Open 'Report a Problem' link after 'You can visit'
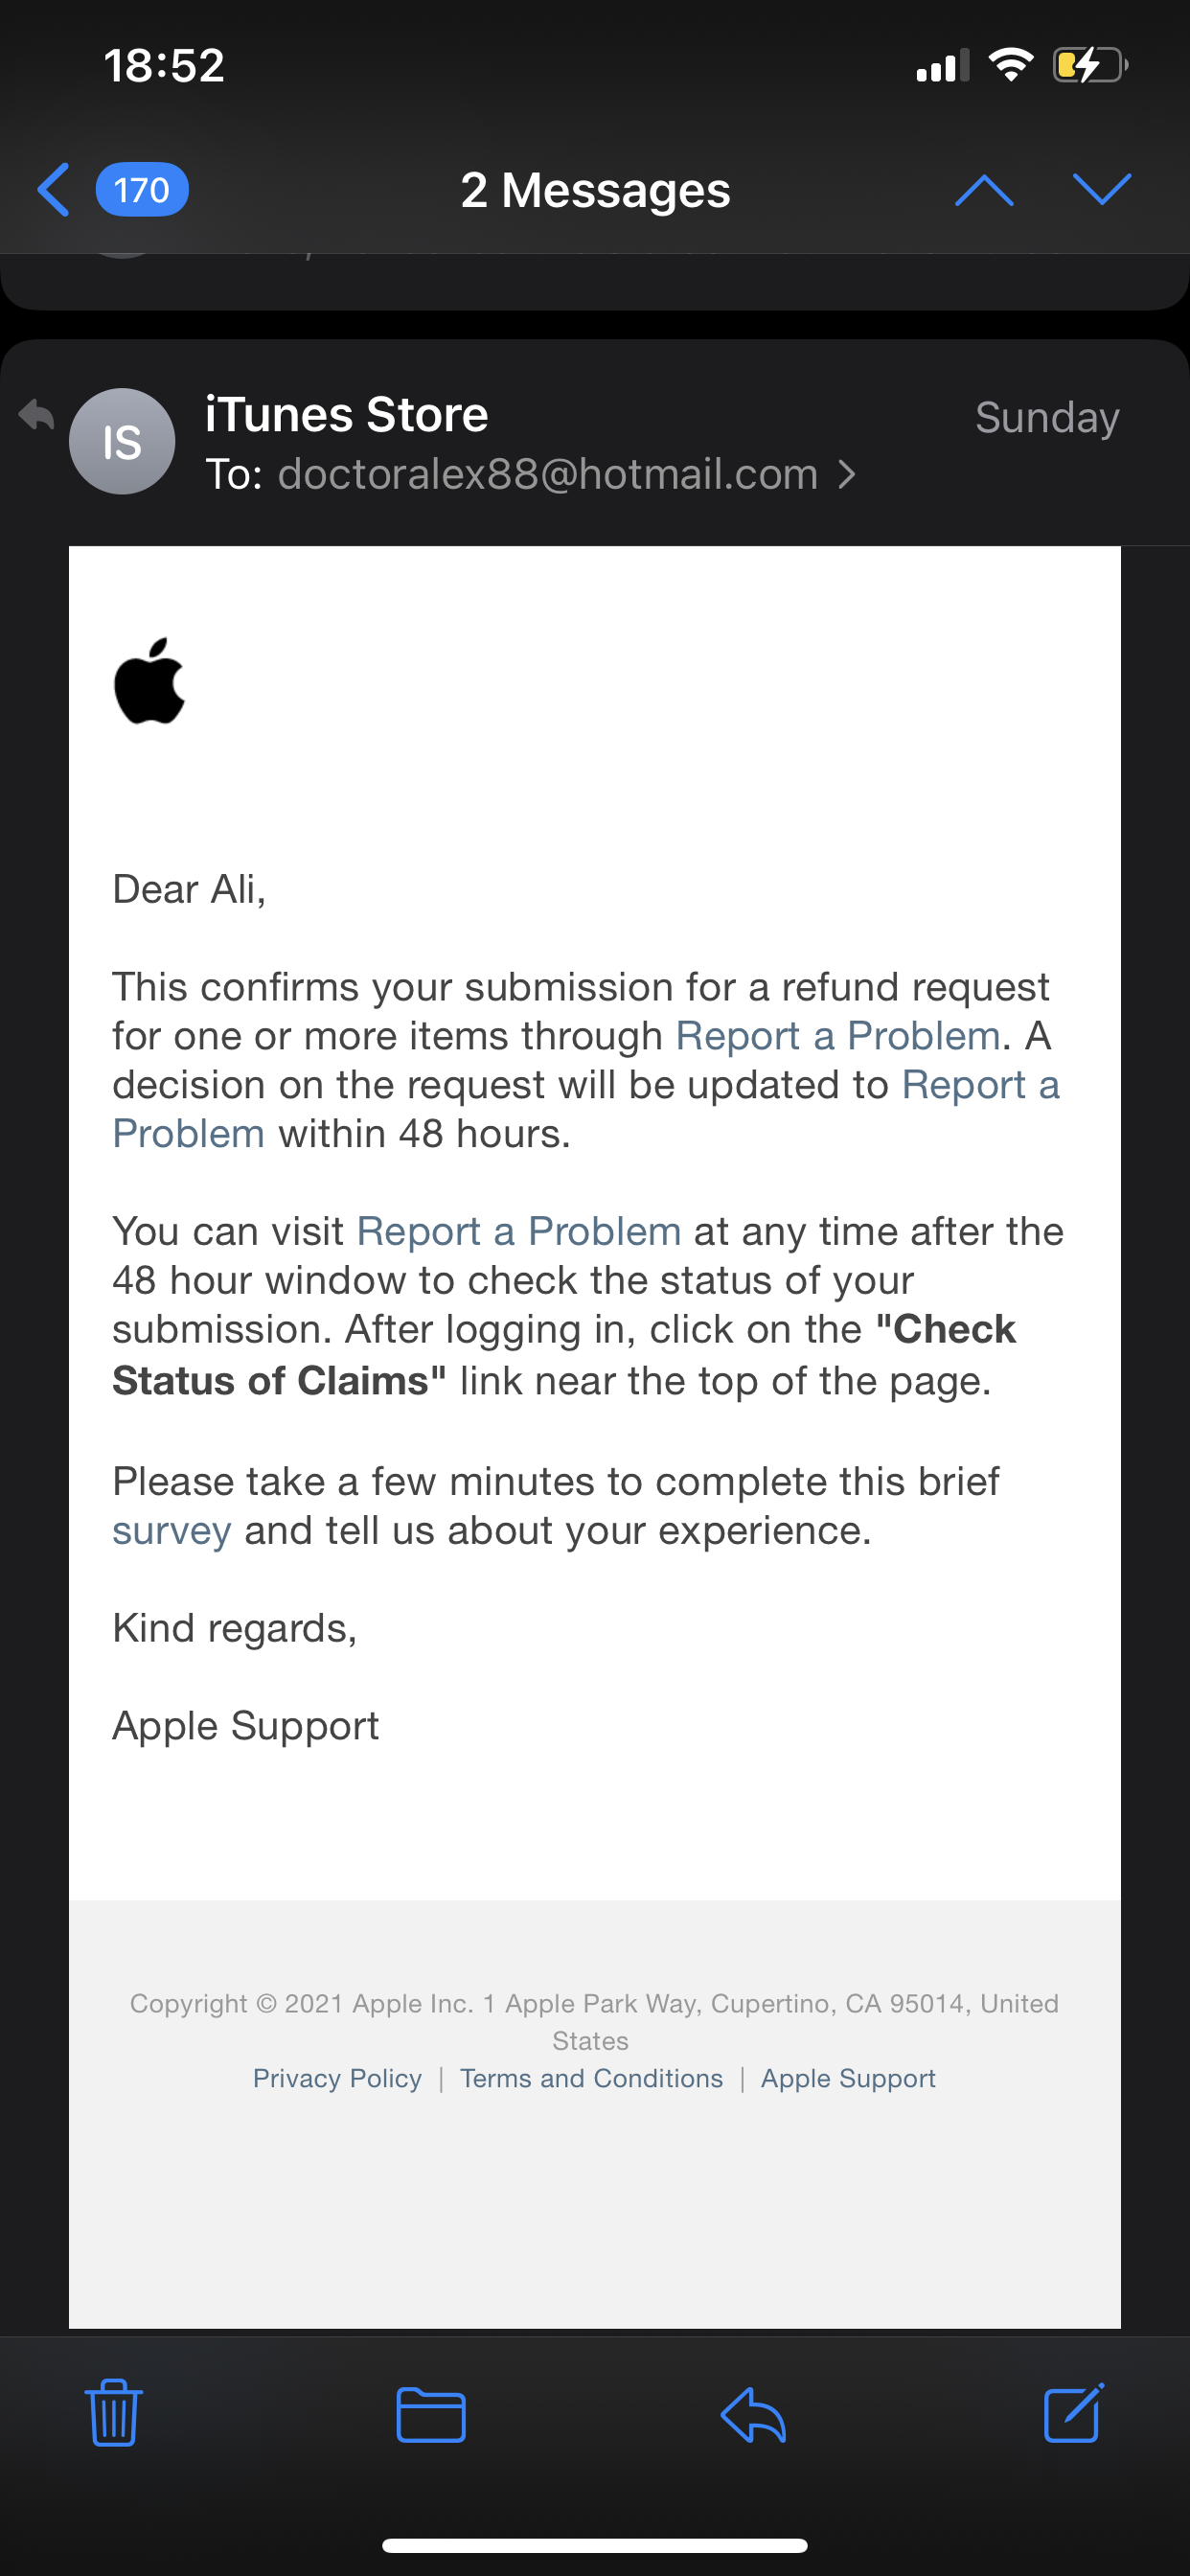This screenshot has width=1190, height=2576. tap(519, 1232)
